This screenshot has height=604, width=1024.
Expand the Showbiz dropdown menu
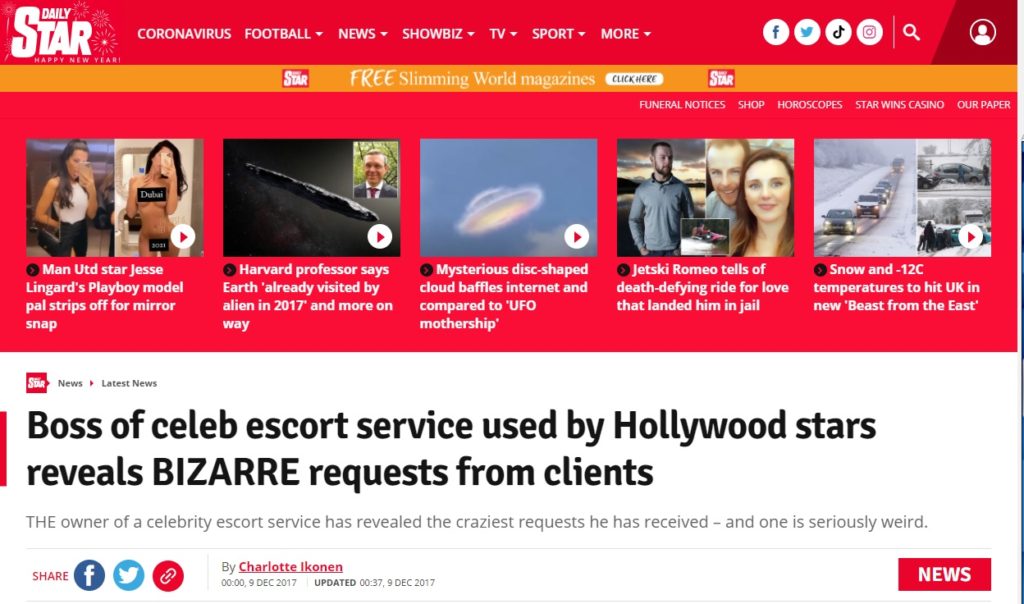[438, 33]
